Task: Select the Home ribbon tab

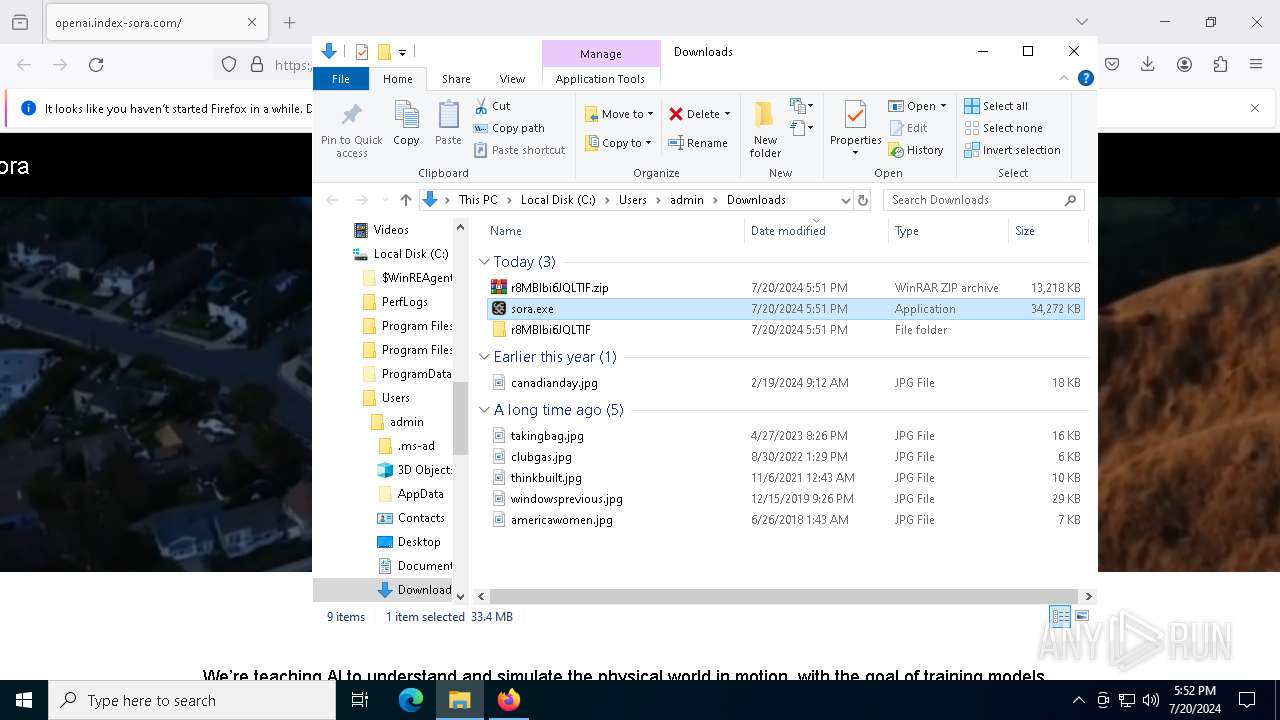Action: point(397,79)
